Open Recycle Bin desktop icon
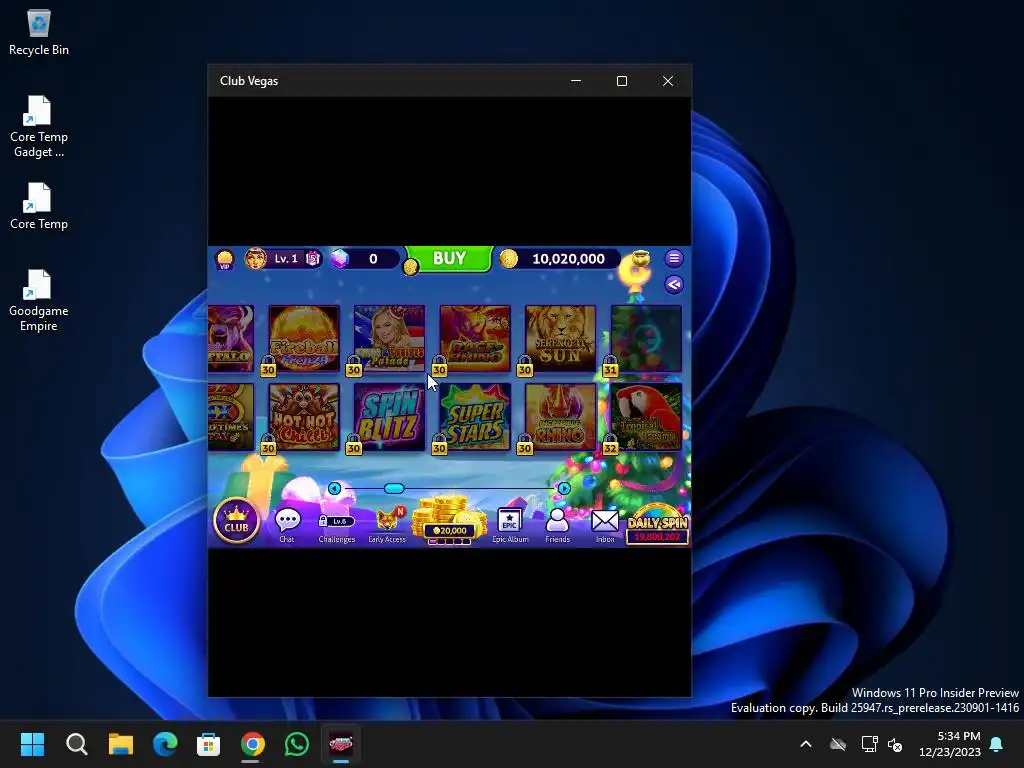The image size is (1024, 768). (x=39, y=33)
